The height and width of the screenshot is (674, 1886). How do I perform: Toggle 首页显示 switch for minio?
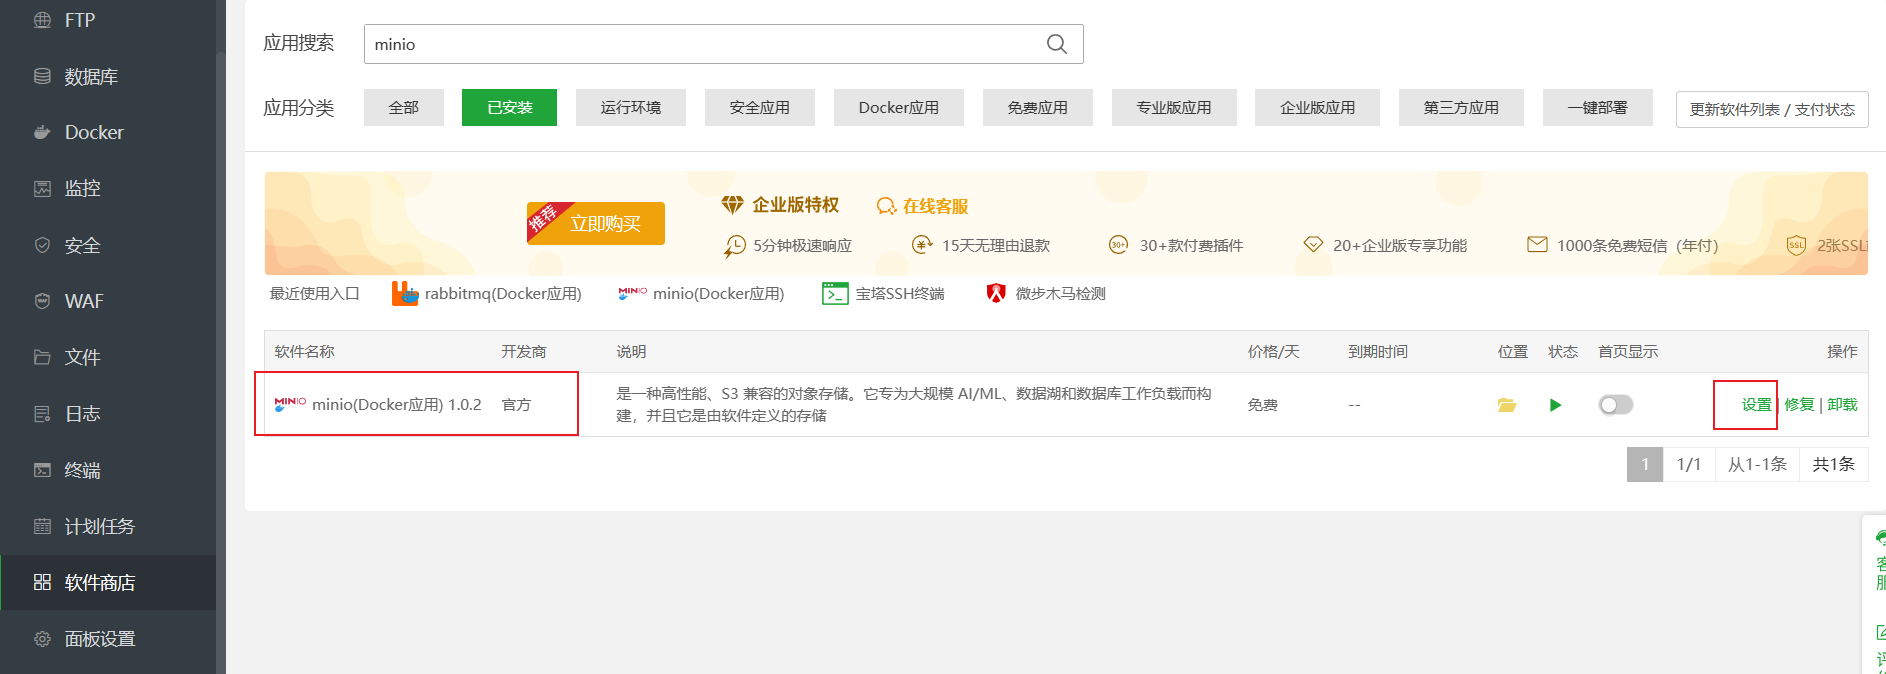click(x=1615, y=405)
